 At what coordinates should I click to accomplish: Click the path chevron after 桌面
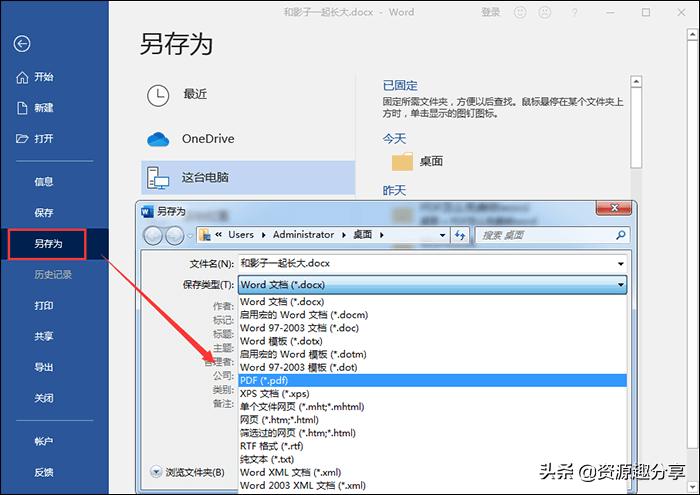click(382, 235)
